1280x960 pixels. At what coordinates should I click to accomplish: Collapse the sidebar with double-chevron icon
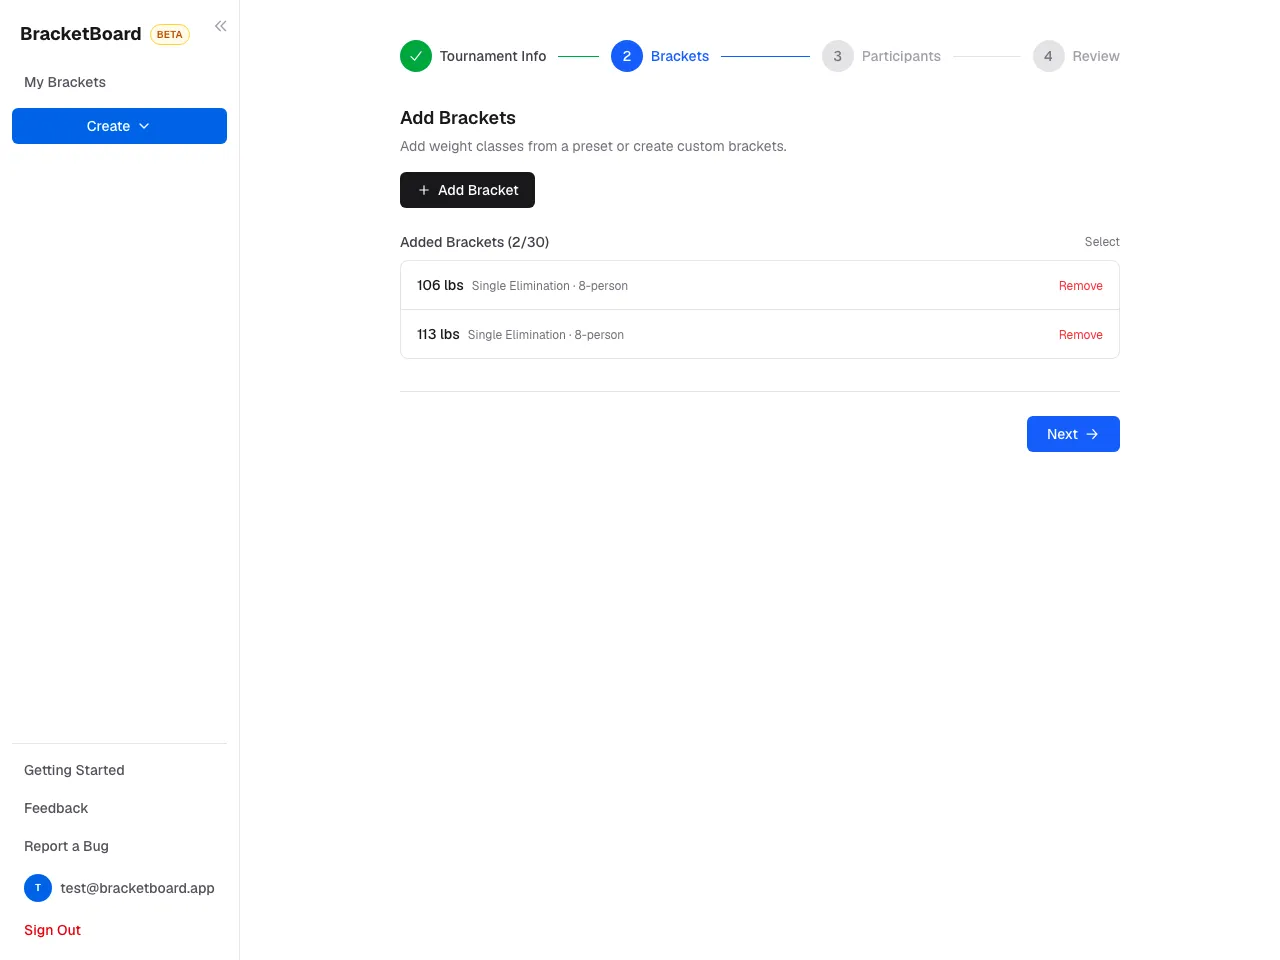click(x=220, y=26)
